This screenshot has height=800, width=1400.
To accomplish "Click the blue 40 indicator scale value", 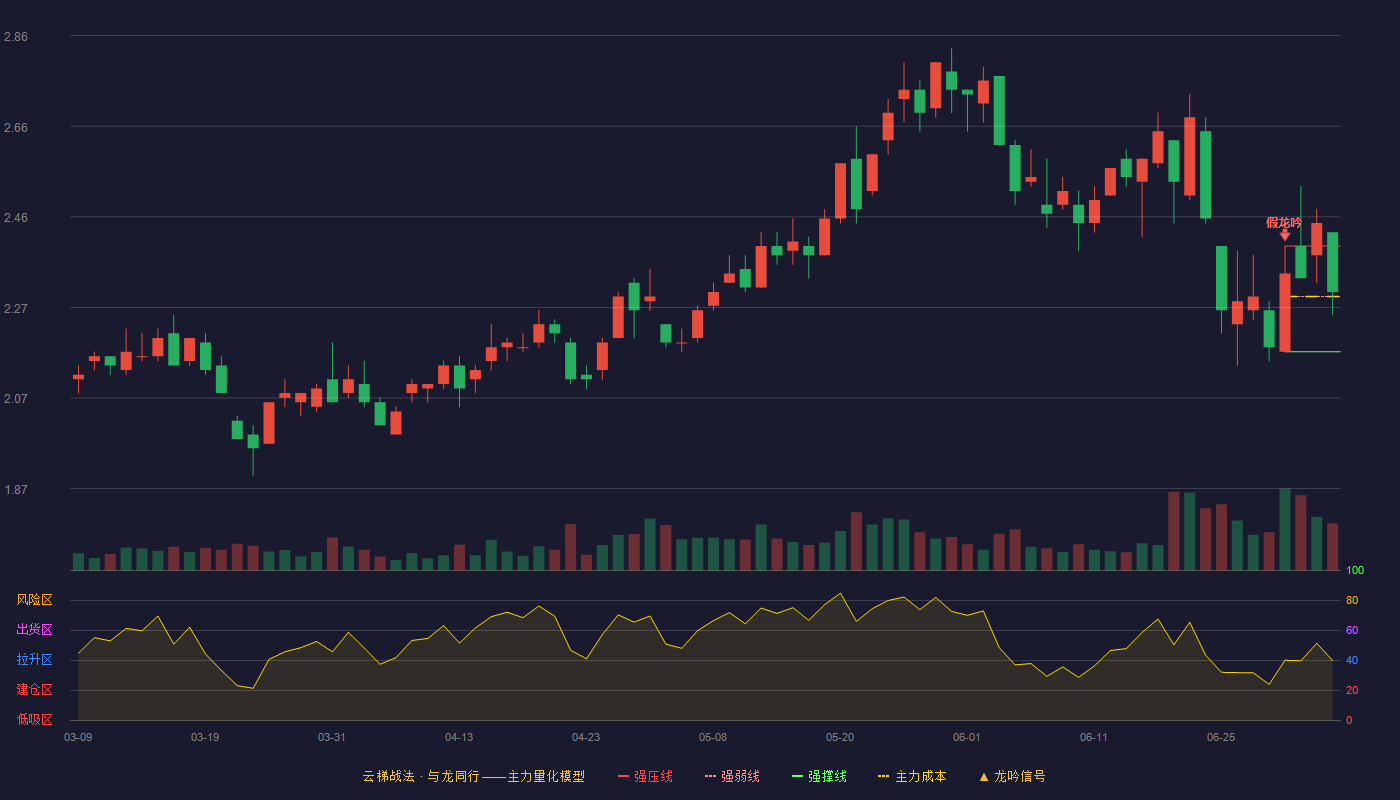I will (1352, 661).
